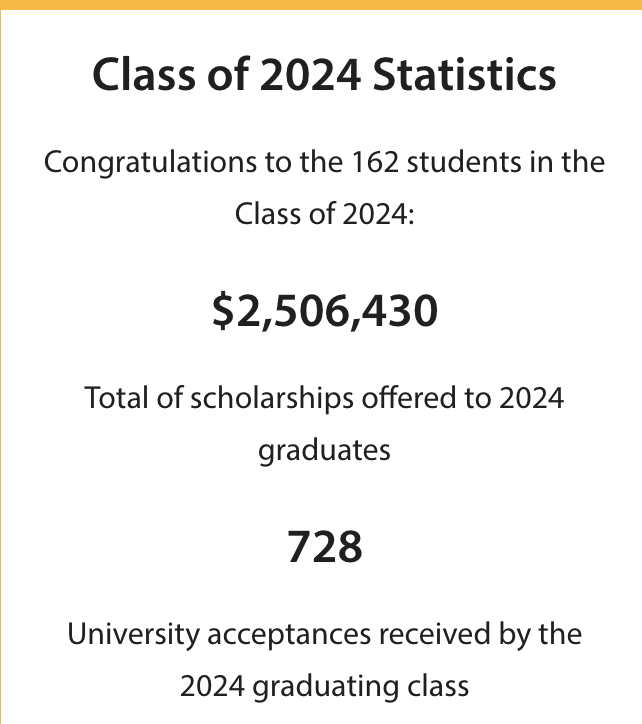Select the word "Statistics" in the heading
The height and width of the screenshot is (724, 642).
465,74
